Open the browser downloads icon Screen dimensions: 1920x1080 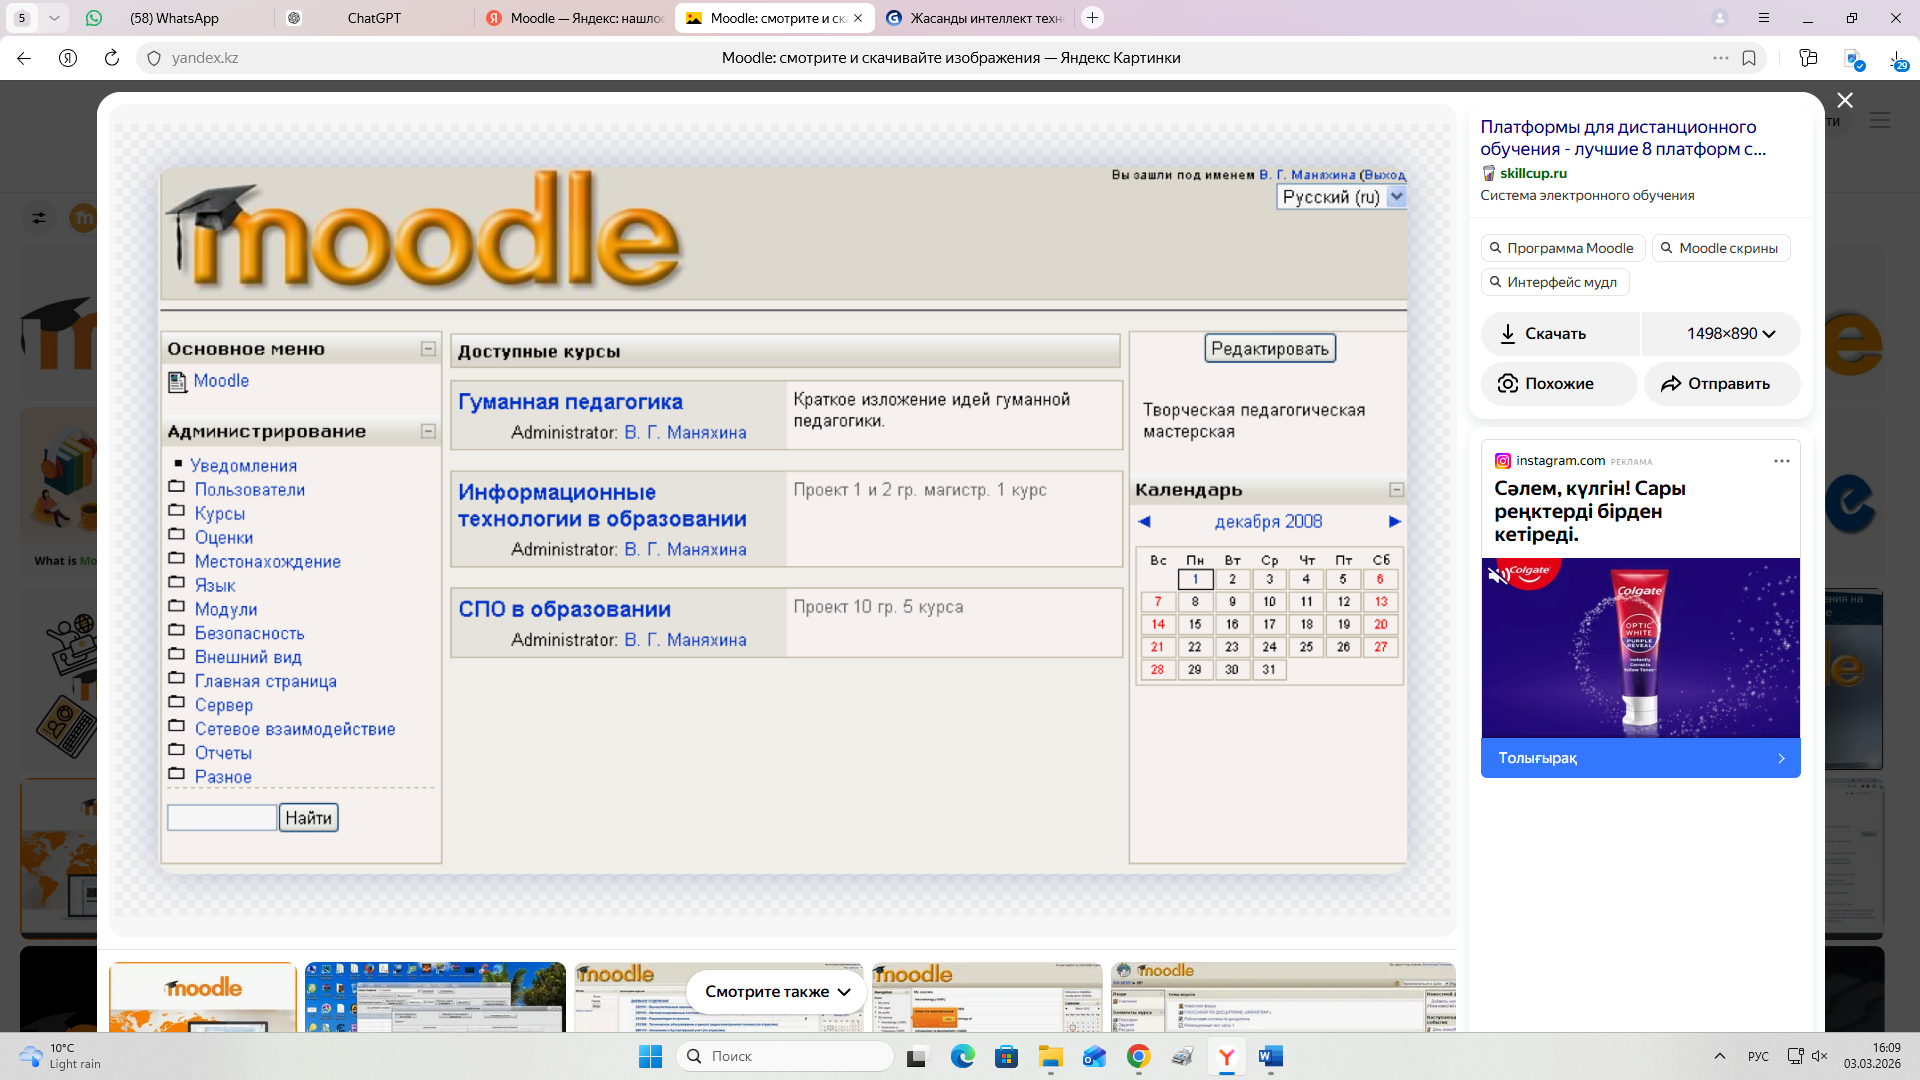coord(1897,59)
